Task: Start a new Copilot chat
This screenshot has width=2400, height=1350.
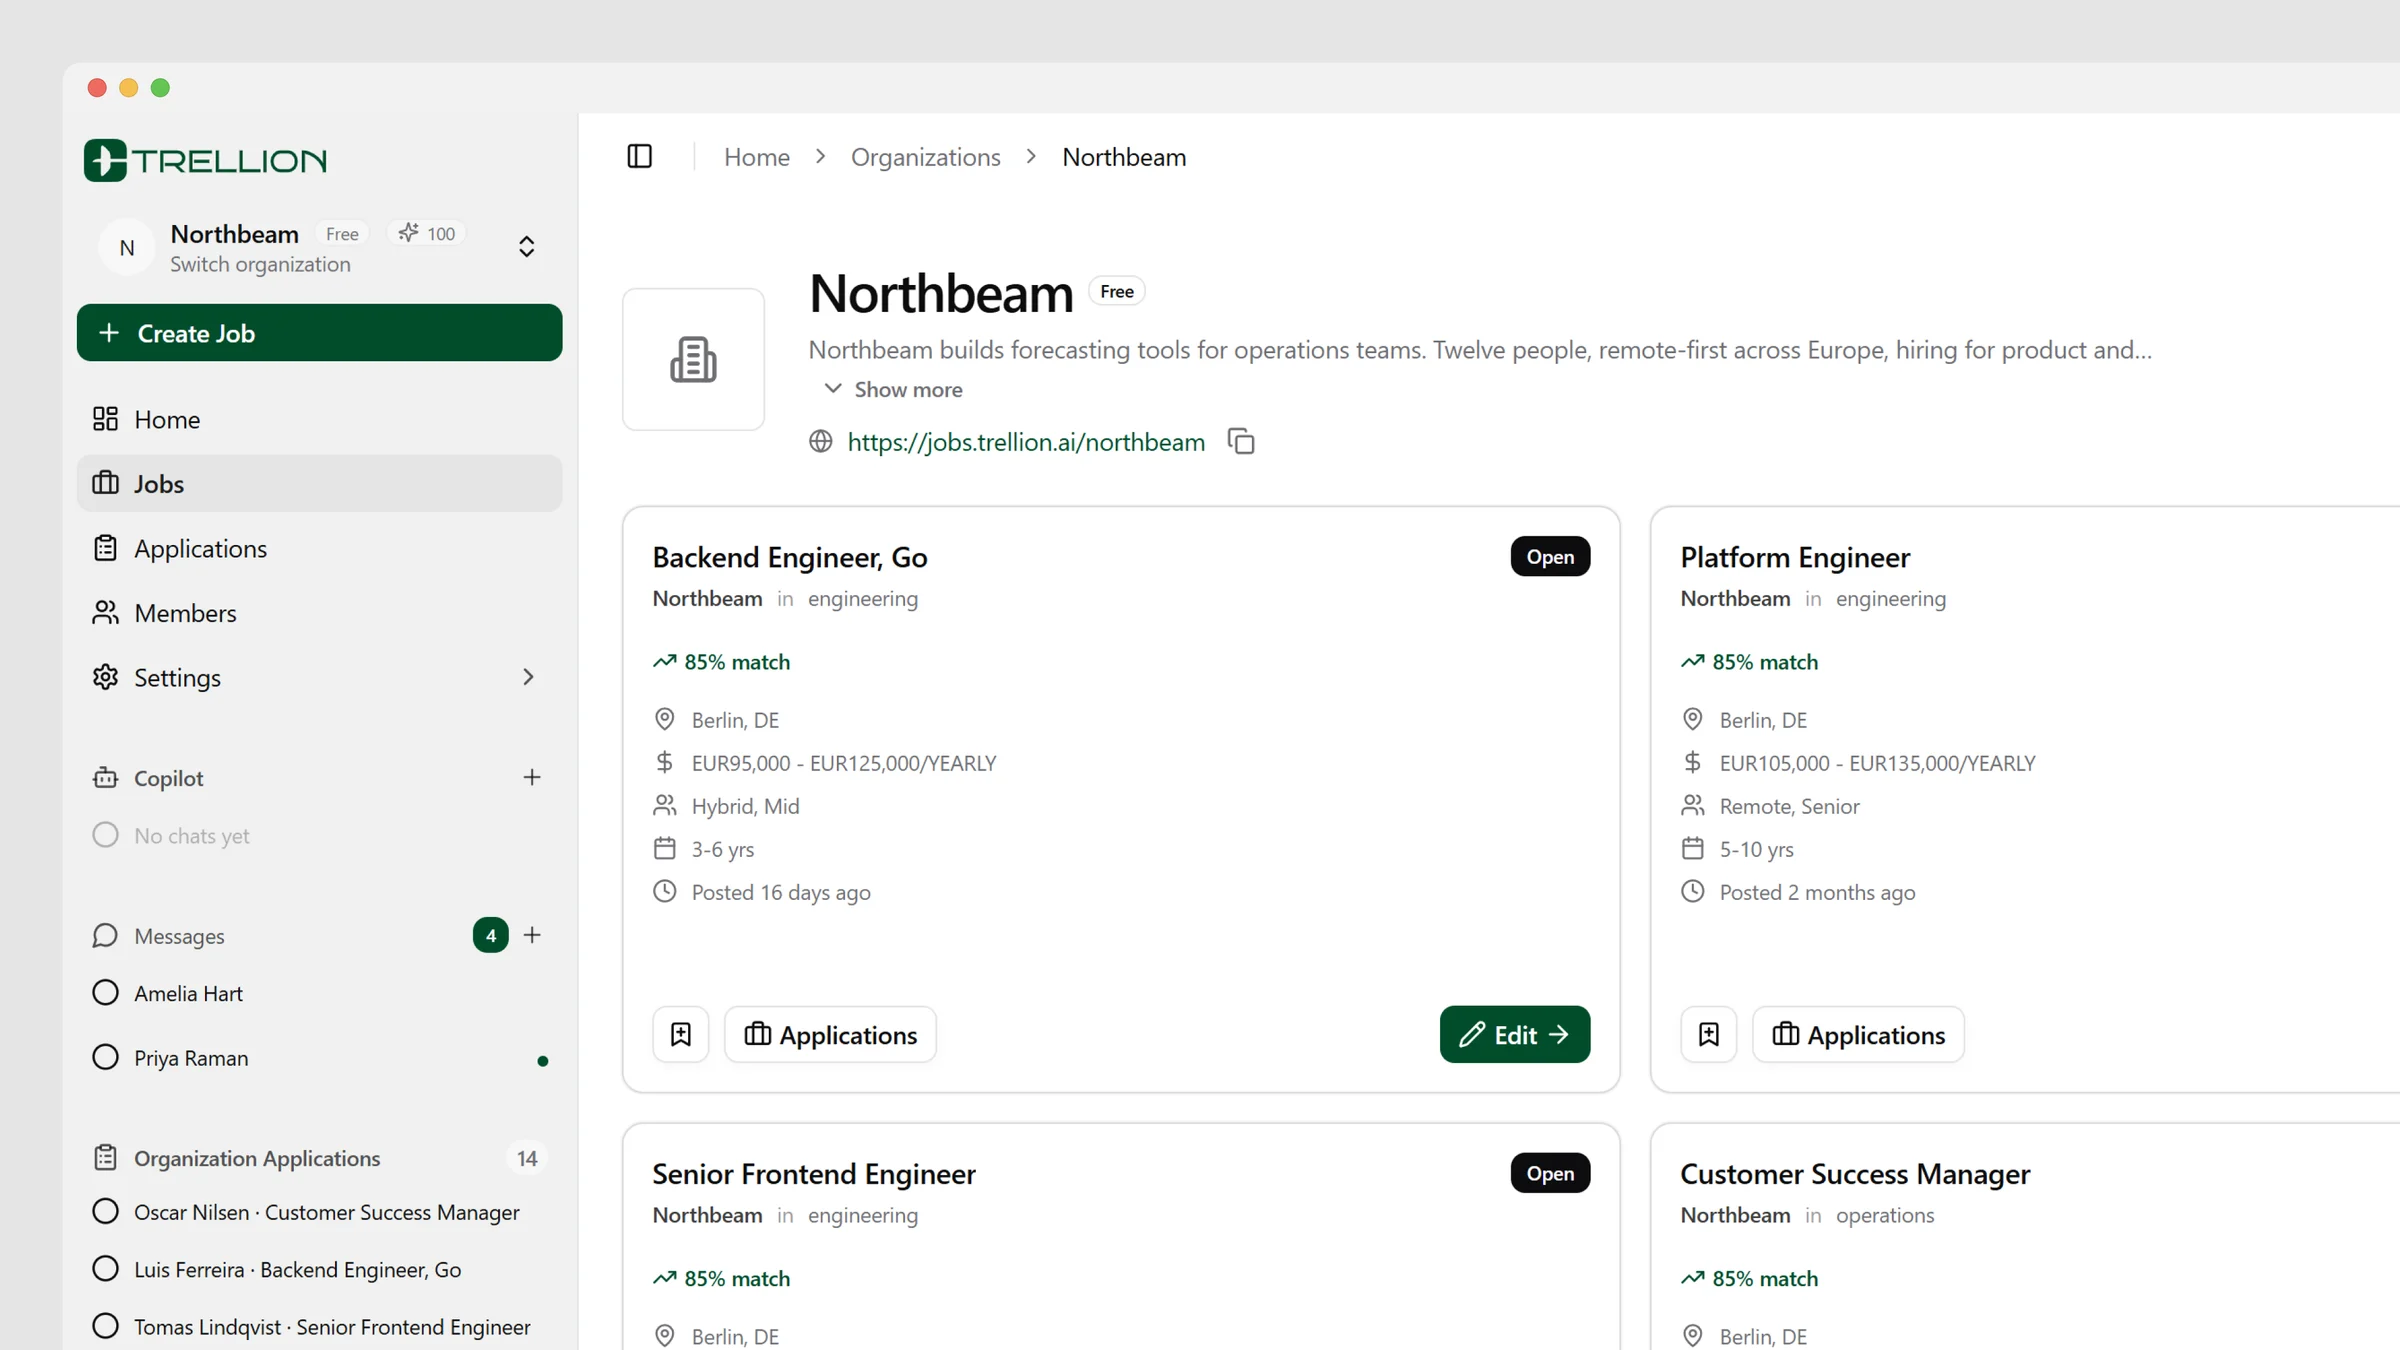Action: coord(532,777)
